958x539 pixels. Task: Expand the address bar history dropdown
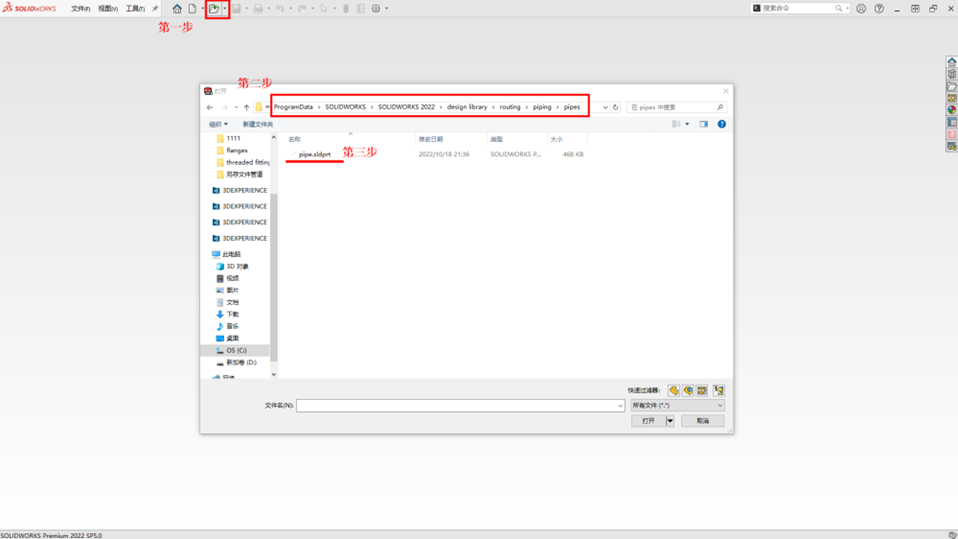click(605, 107)
